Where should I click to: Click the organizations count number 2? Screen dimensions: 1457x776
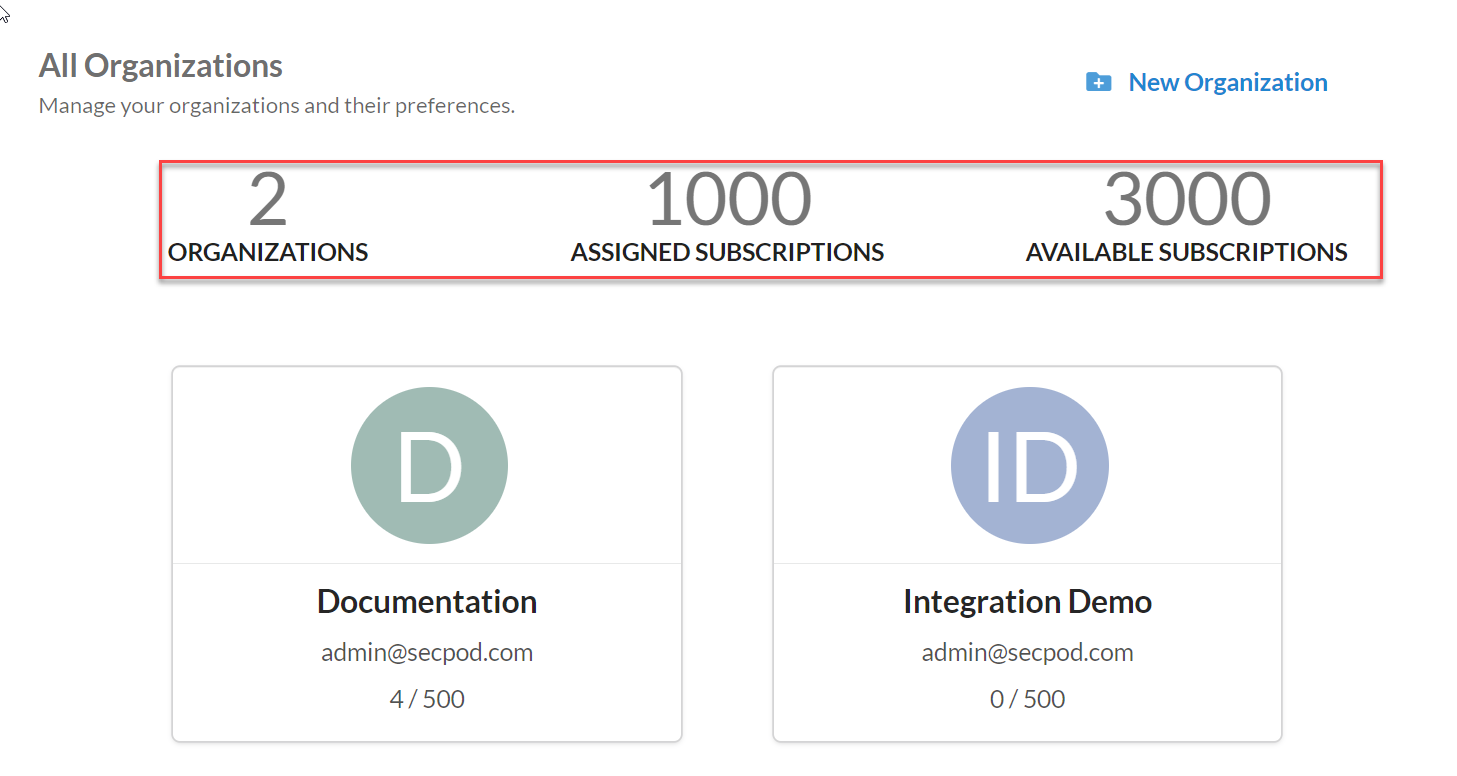coord(268,200)
